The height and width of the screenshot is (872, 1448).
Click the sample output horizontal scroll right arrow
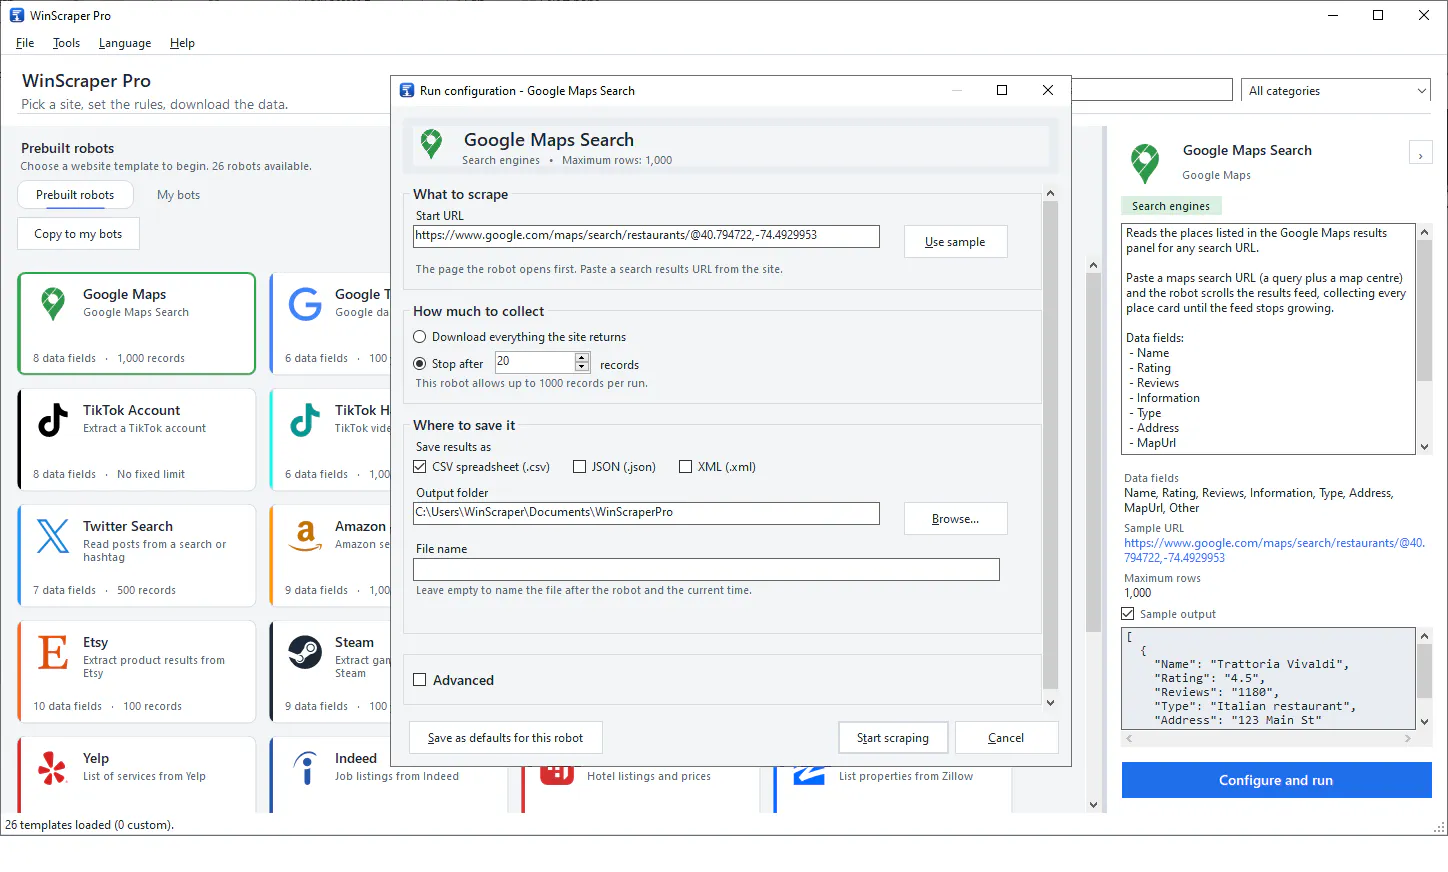click(1408, 738)
